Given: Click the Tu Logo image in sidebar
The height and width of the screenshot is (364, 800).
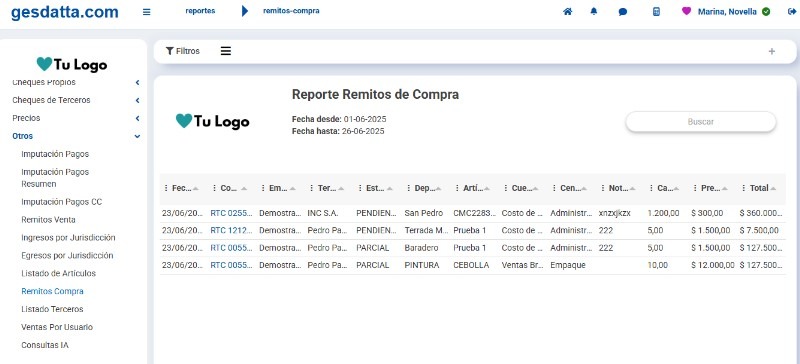Looking at the screenshot, I should pyautogui.click(x=72, y=64).
